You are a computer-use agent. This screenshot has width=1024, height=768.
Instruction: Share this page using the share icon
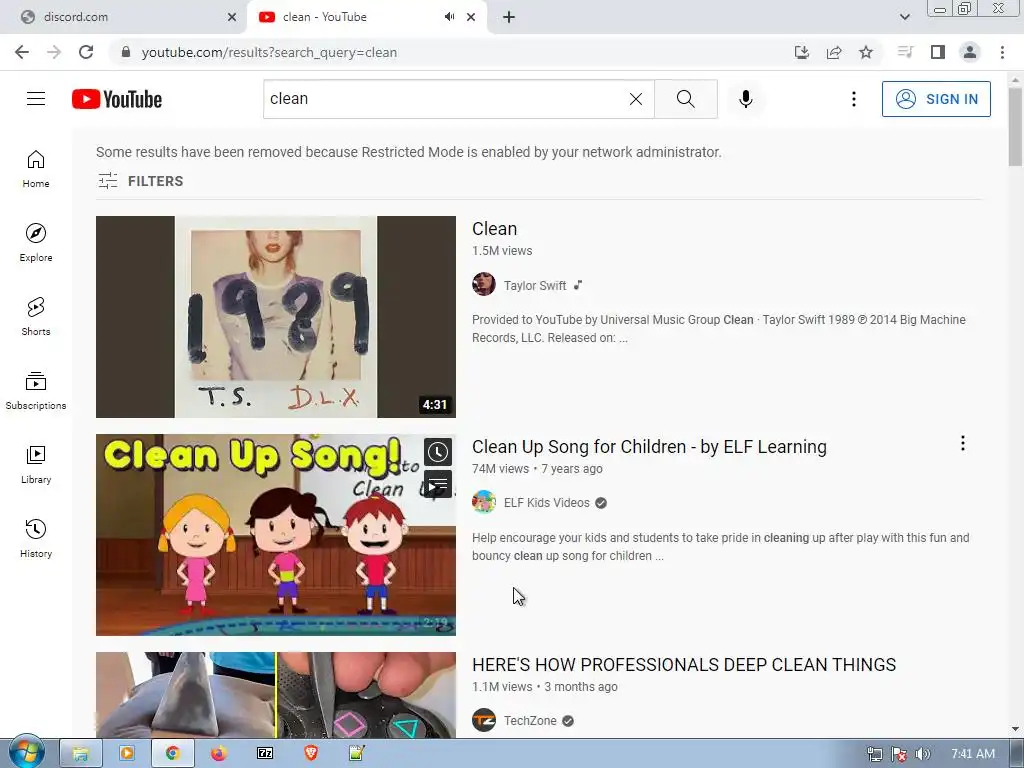(834, 52)
